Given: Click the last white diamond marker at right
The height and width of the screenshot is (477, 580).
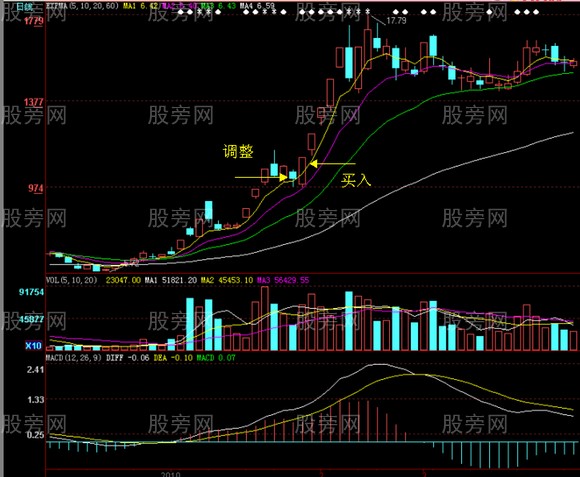Looking at the screenshot, I should click(x=536, y=12).
